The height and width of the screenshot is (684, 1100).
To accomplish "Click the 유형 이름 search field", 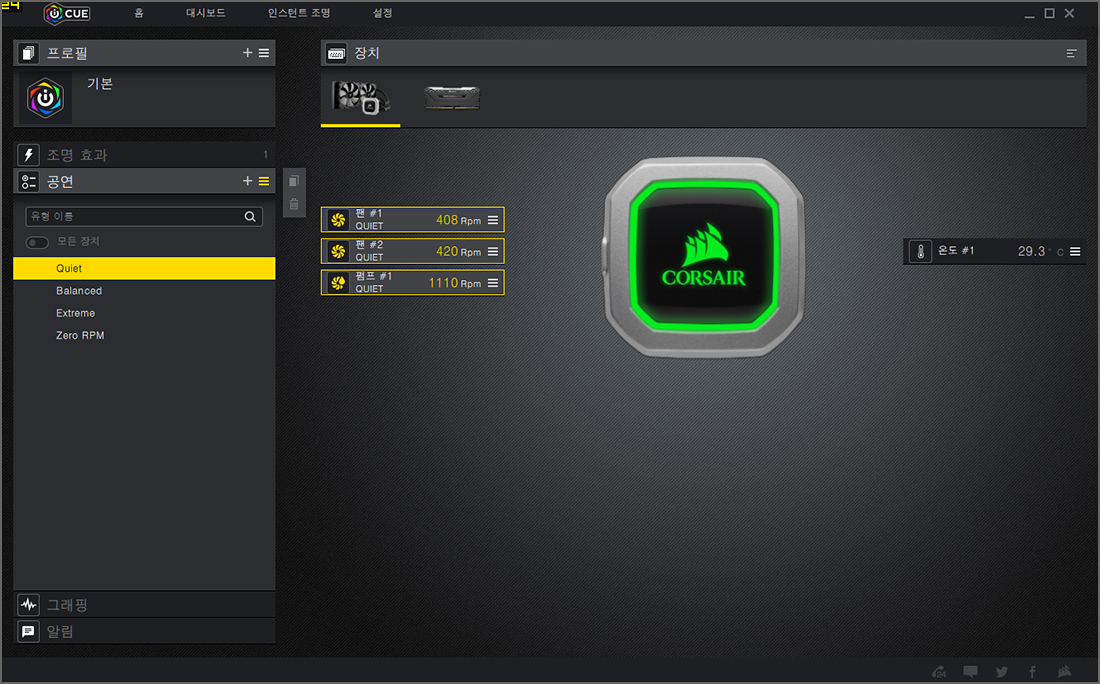I will coord(144,216).
